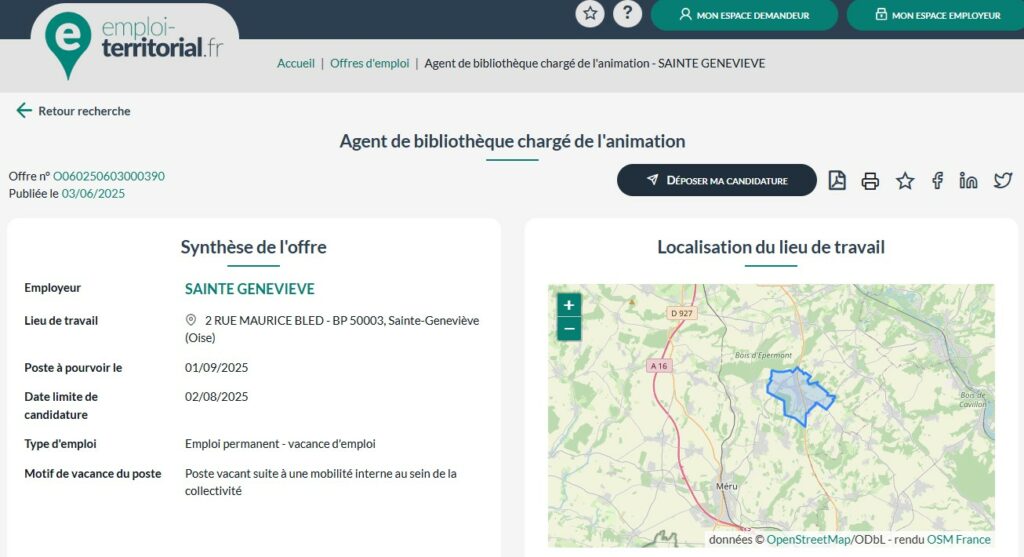The height and width of the screenshot is (557, 1024).
Task: Click the Retour recherche text
Action: click(84, 111)
